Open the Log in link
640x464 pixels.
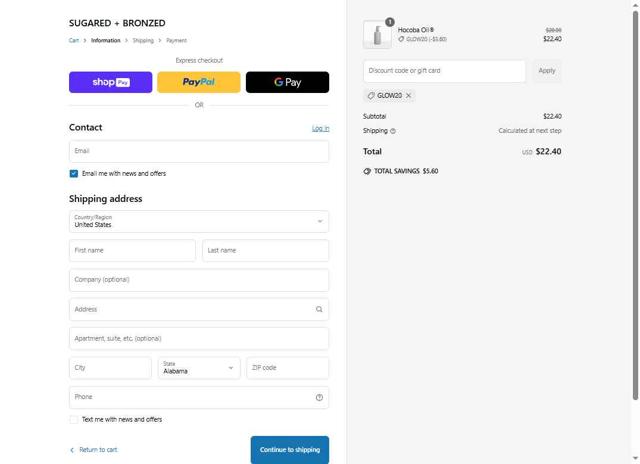click(x=320, y=129)
